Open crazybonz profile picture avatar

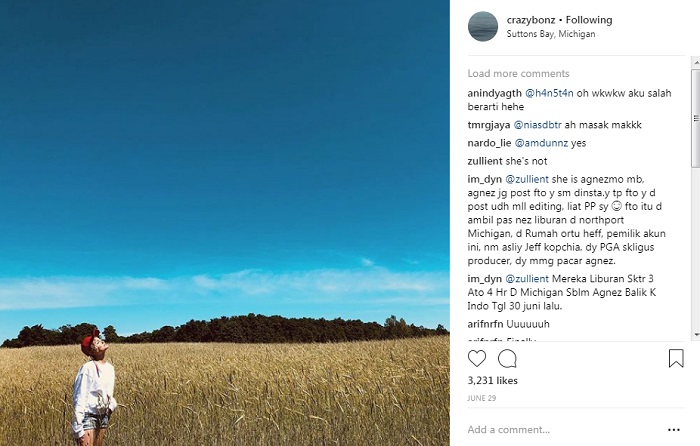click(483, 26)
